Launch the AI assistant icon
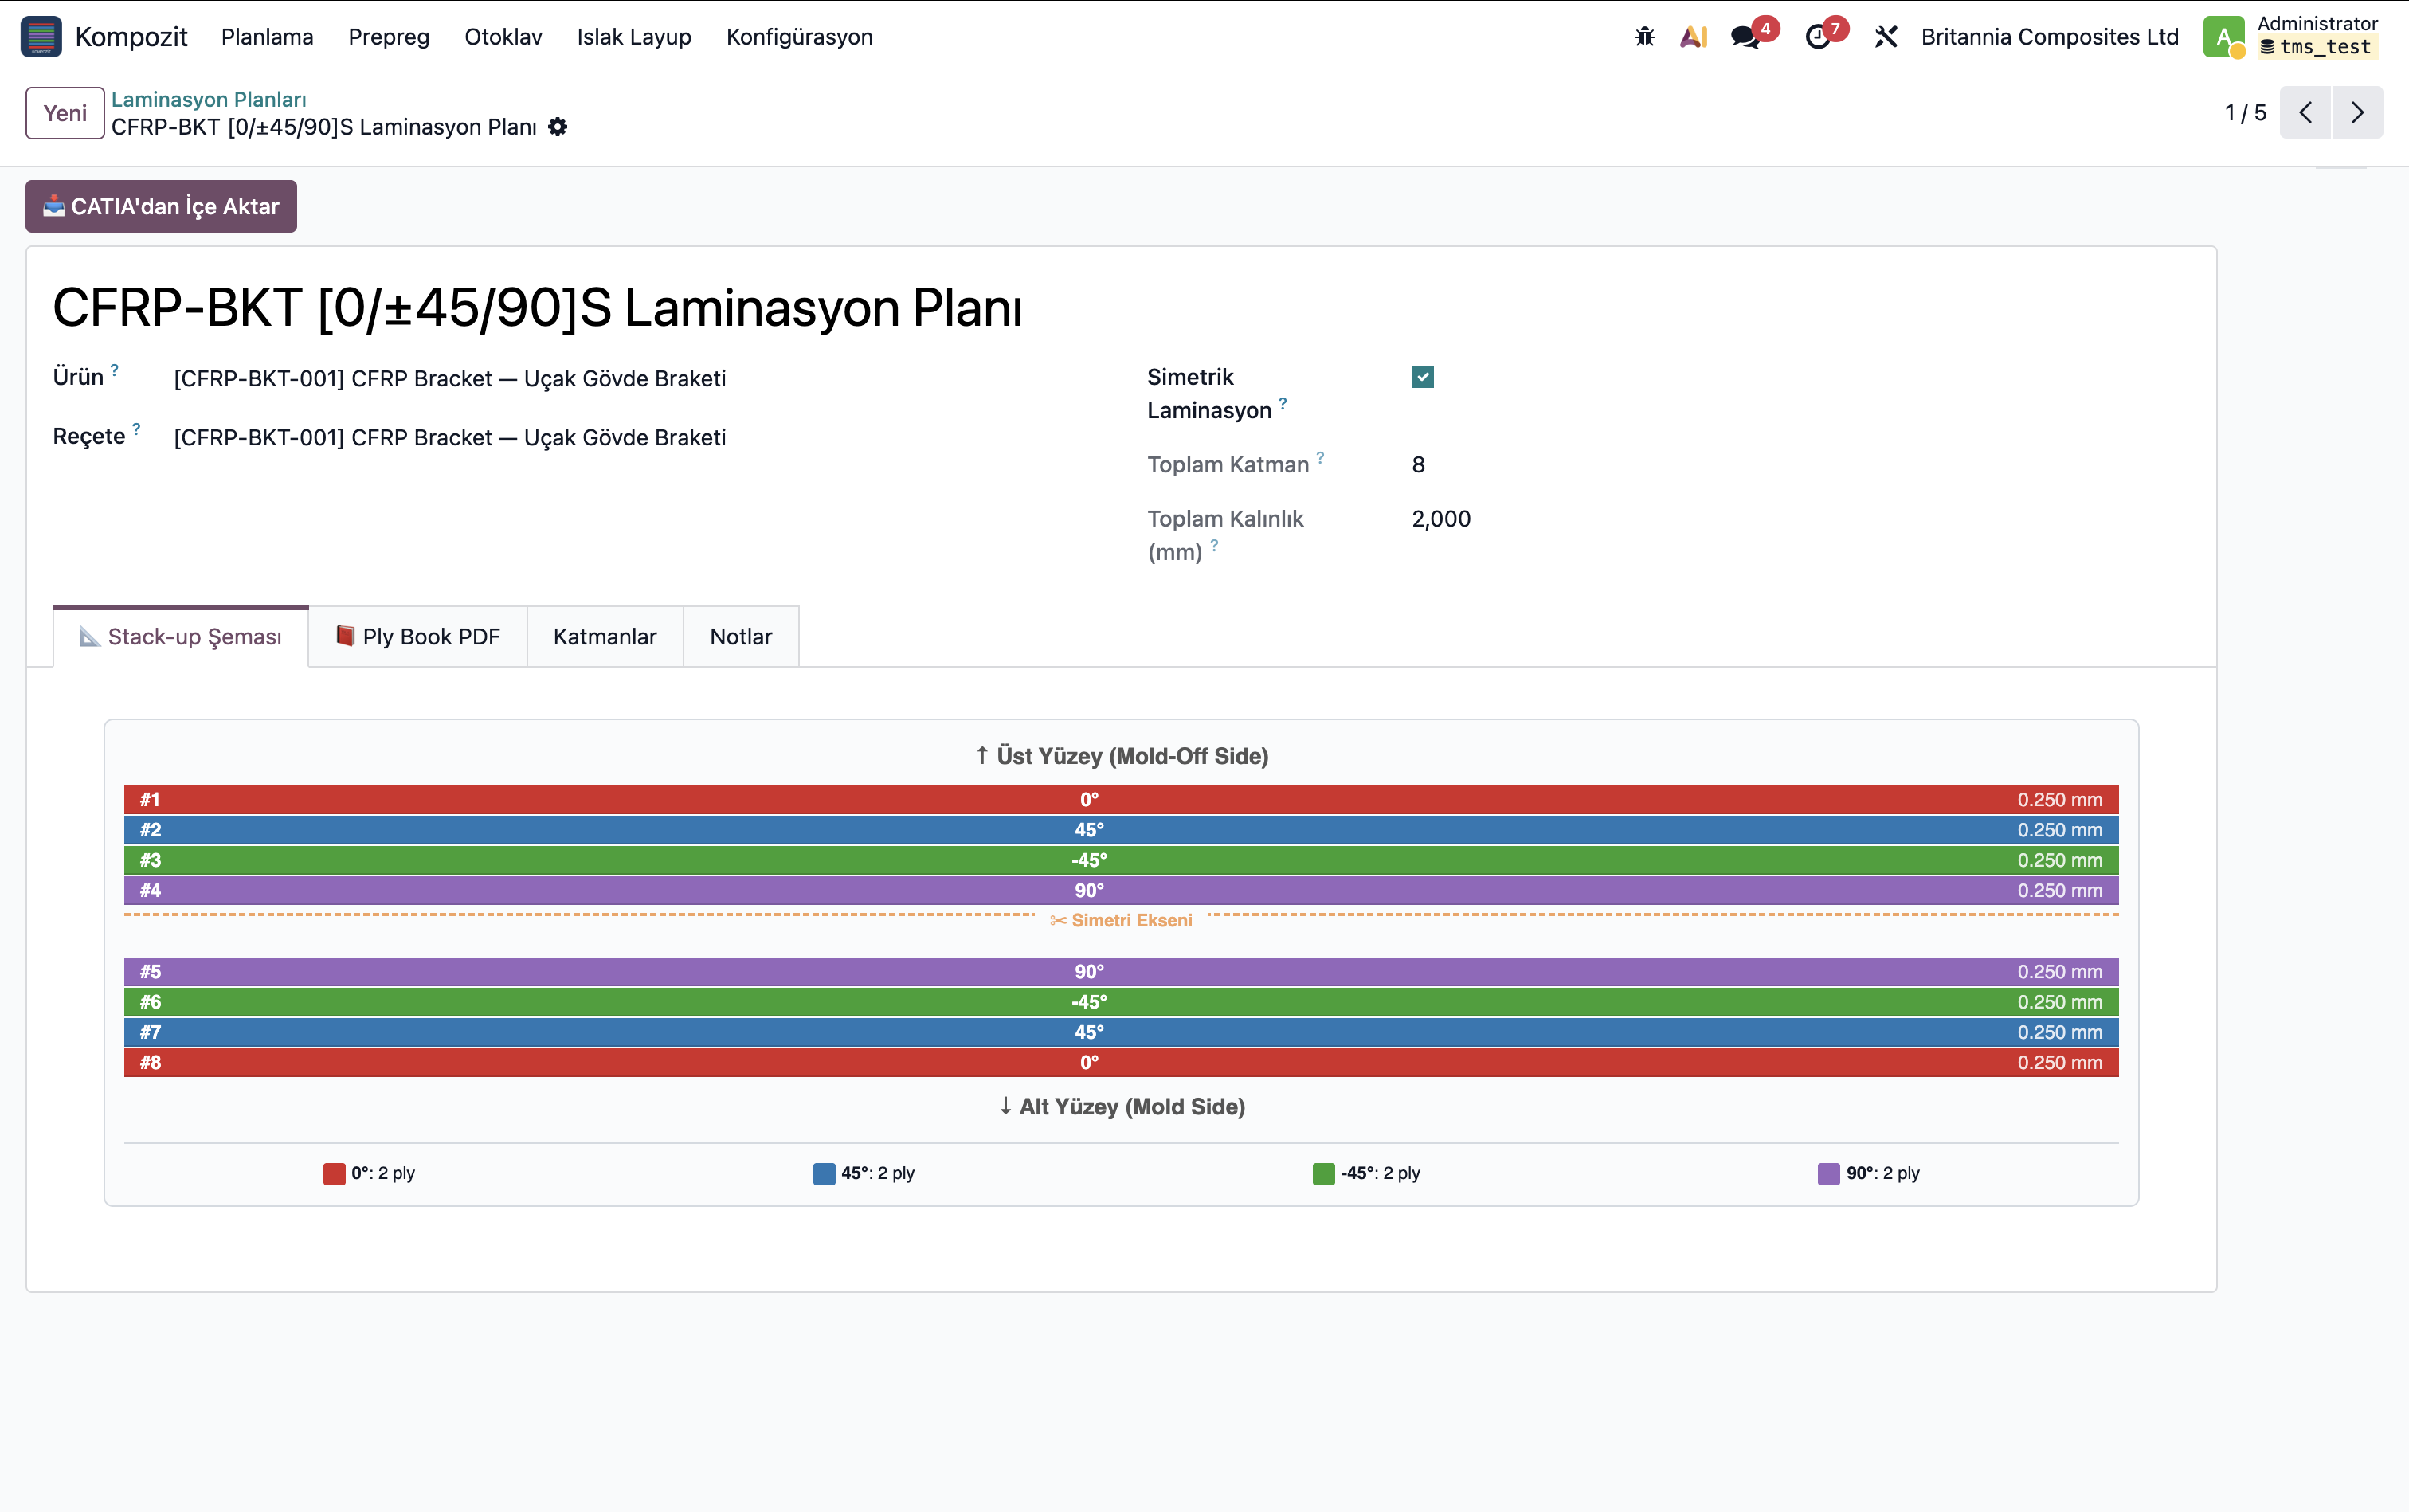2409x1512 pixels. (x=1693, y=37)
